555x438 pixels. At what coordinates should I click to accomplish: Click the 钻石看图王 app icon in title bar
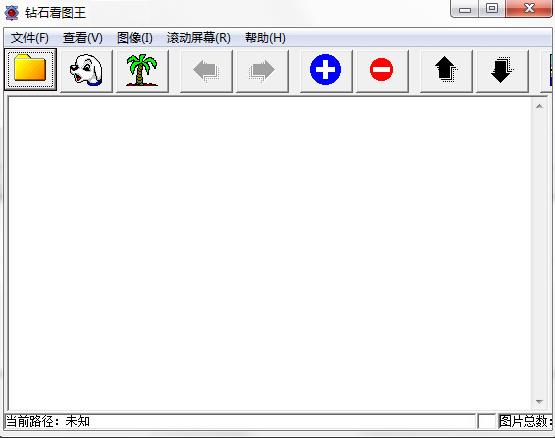tap(12, 13)
